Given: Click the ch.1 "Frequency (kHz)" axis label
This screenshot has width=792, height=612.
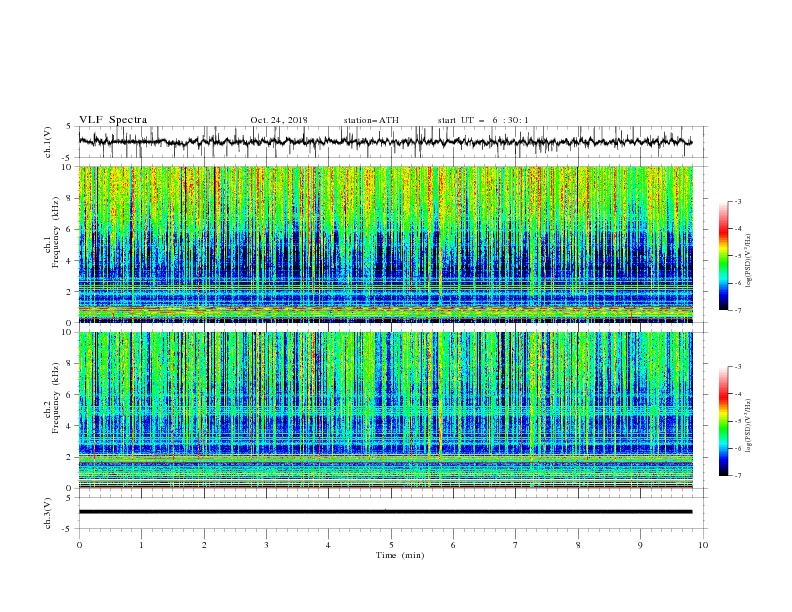Looking at the screenshot, I should coord(57,230).
